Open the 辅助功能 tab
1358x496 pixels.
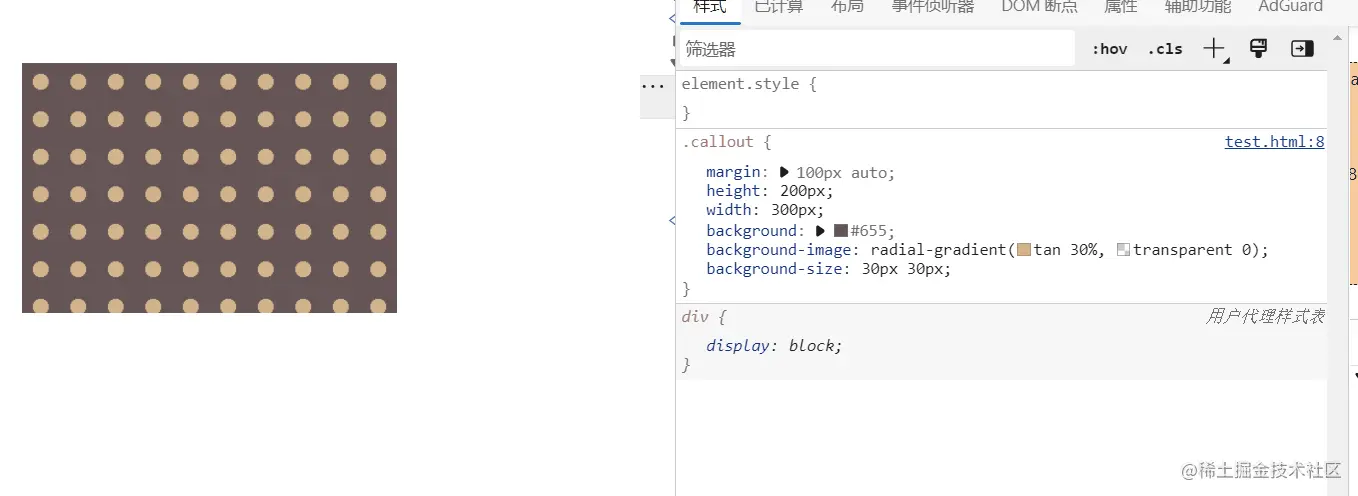point(1197,8)
